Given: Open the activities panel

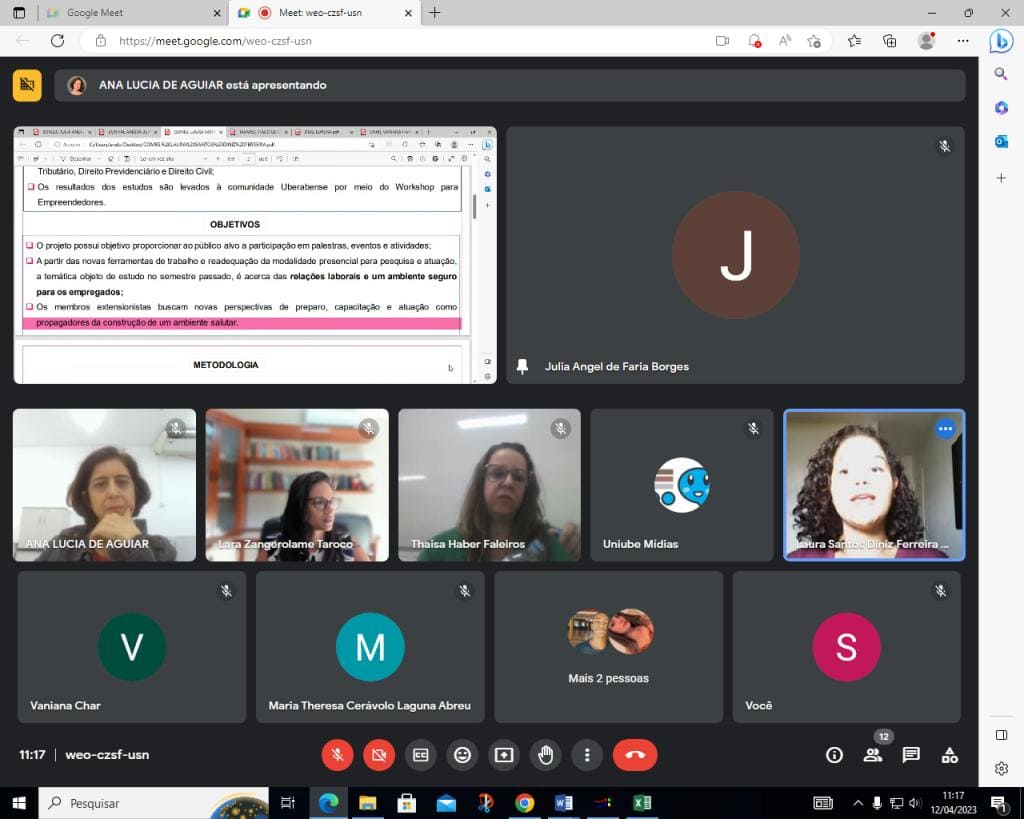Looking at the screenshot, I should click(x=950, y=756).
